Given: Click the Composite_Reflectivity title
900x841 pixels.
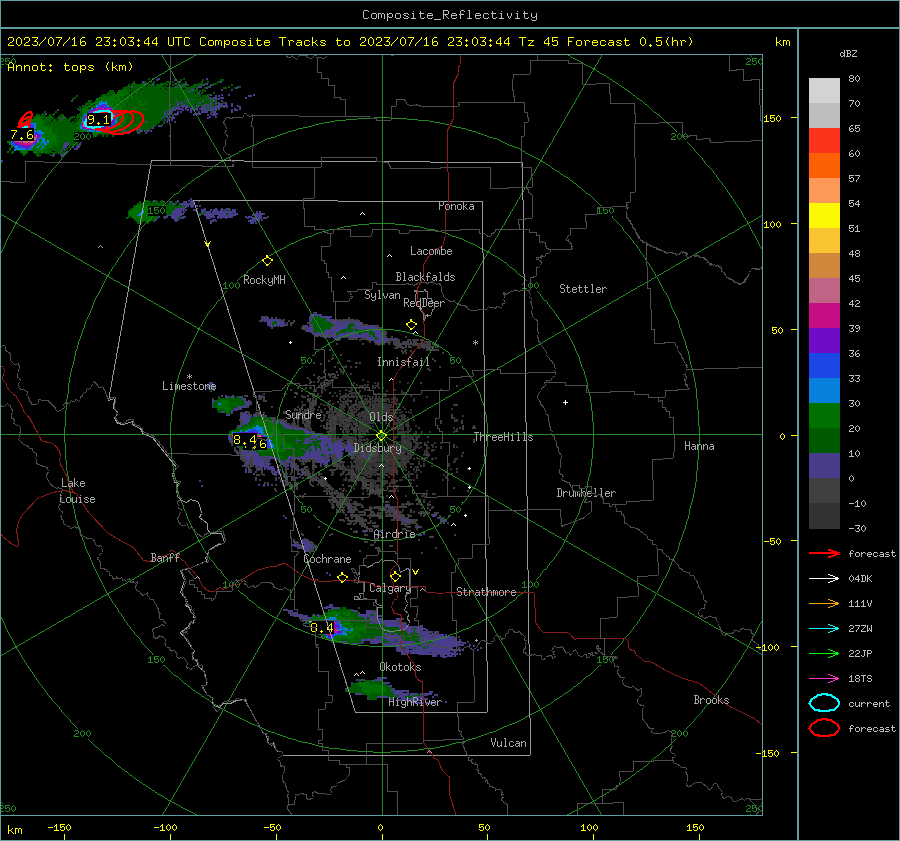Looking at the screenshot, I should pyautogui.click(x=450, y=15).
